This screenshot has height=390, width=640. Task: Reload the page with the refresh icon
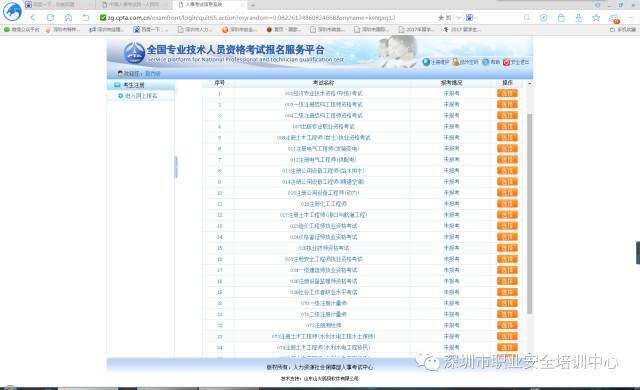click(x=51, y=18)
